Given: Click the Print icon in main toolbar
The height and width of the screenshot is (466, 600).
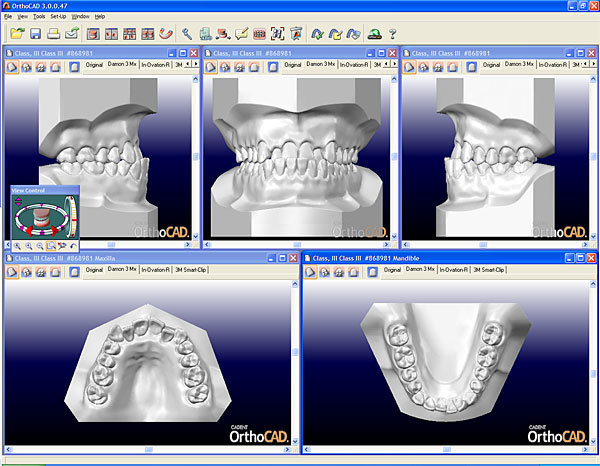Looking at the screenshot, I should click(54, 34).
